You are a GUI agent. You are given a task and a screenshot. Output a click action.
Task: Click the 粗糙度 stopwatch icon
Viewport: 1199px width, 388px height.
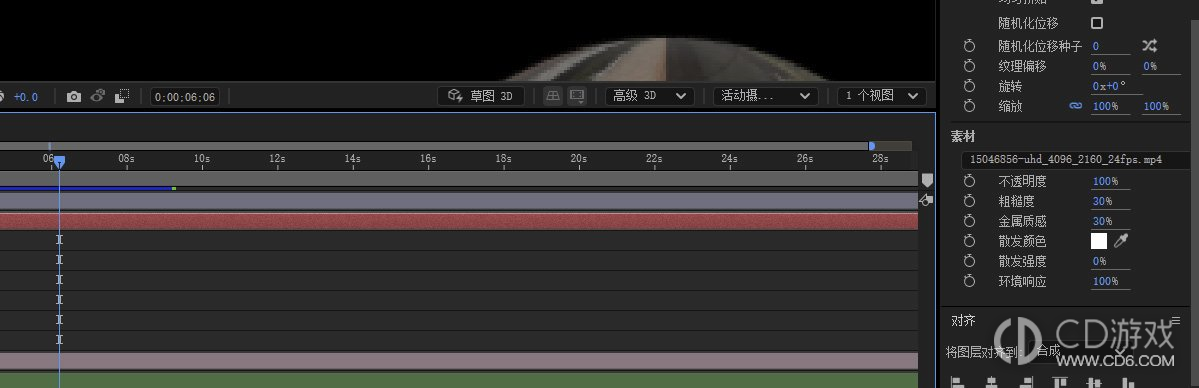(x=970, y=201)
